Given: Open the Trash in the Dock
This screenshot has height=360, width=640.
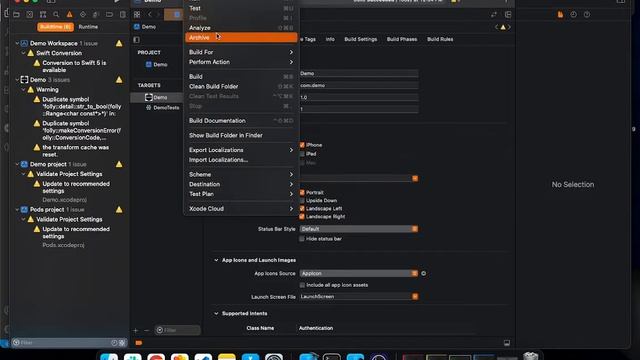Looking at the screenshot, I should pyautogui.click(x=531, y=356).
